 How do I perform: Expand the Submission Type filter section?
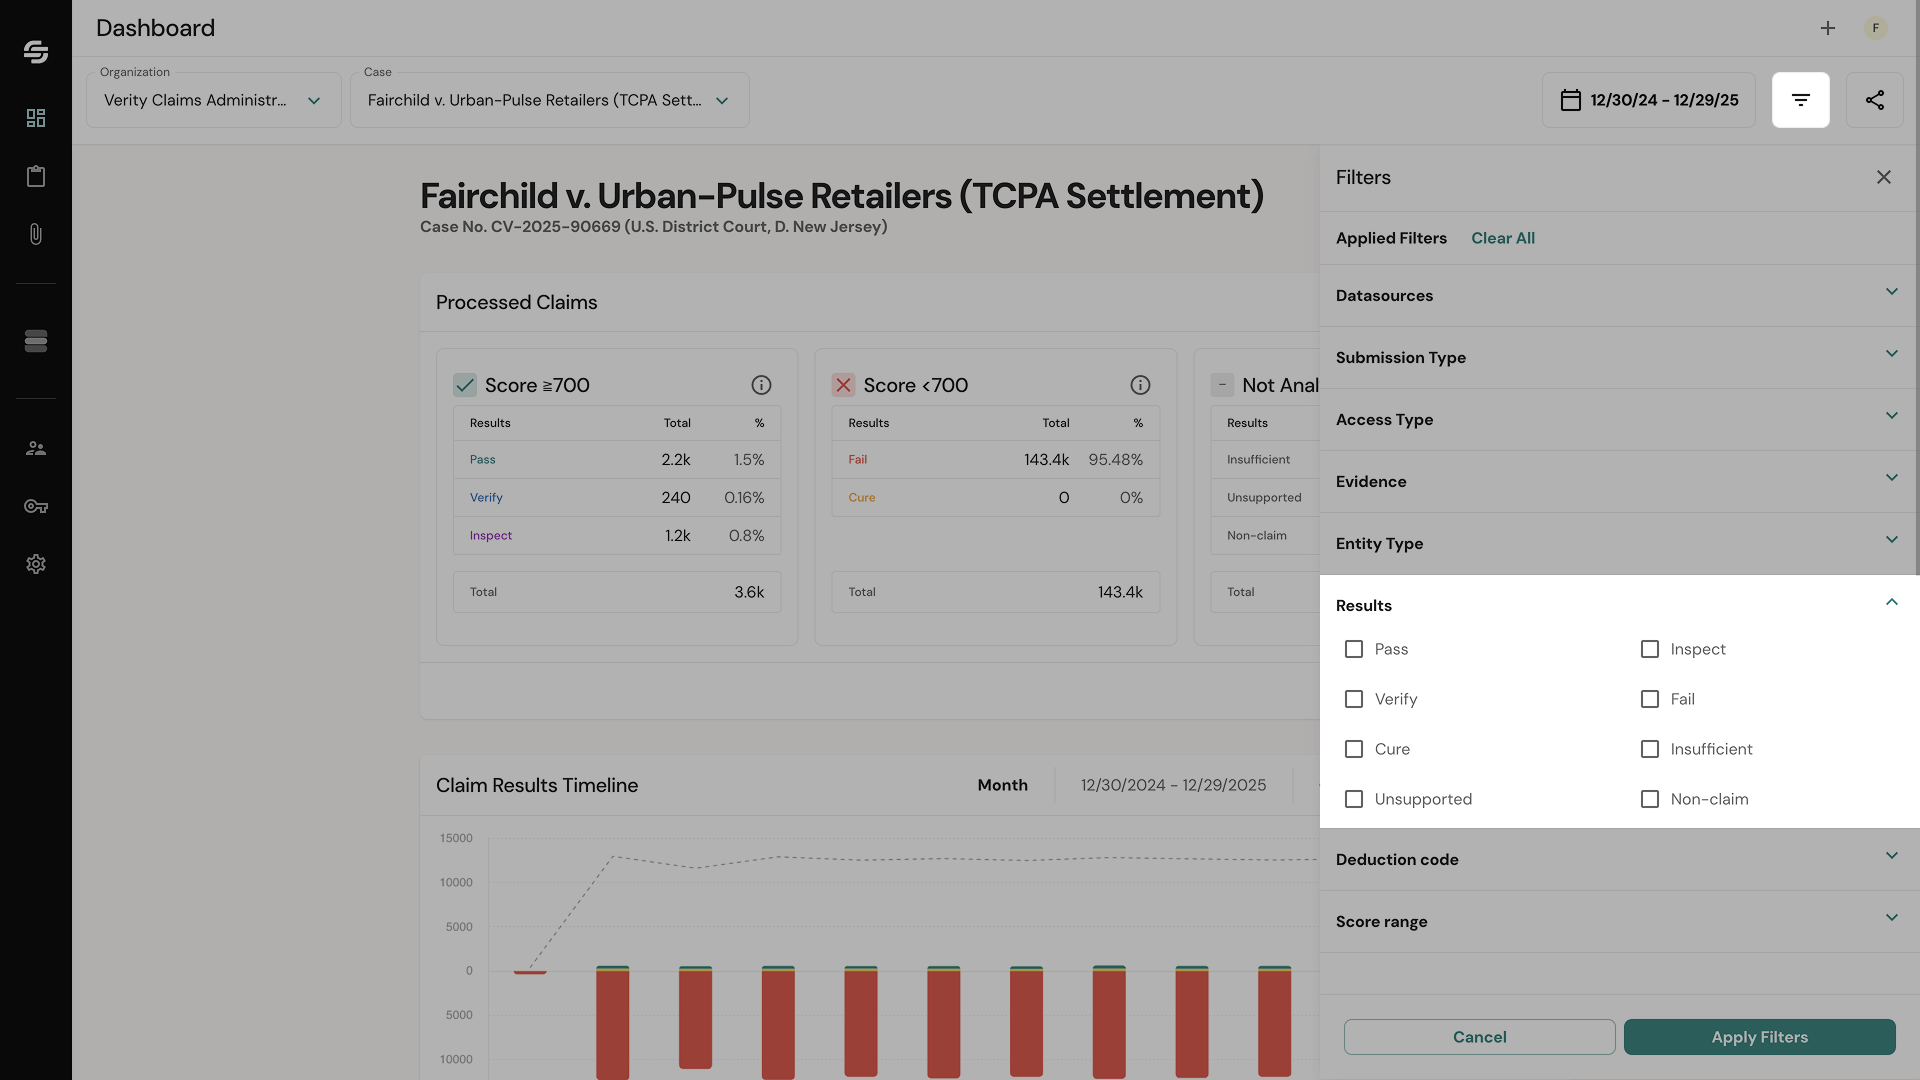pos(1620,357)
